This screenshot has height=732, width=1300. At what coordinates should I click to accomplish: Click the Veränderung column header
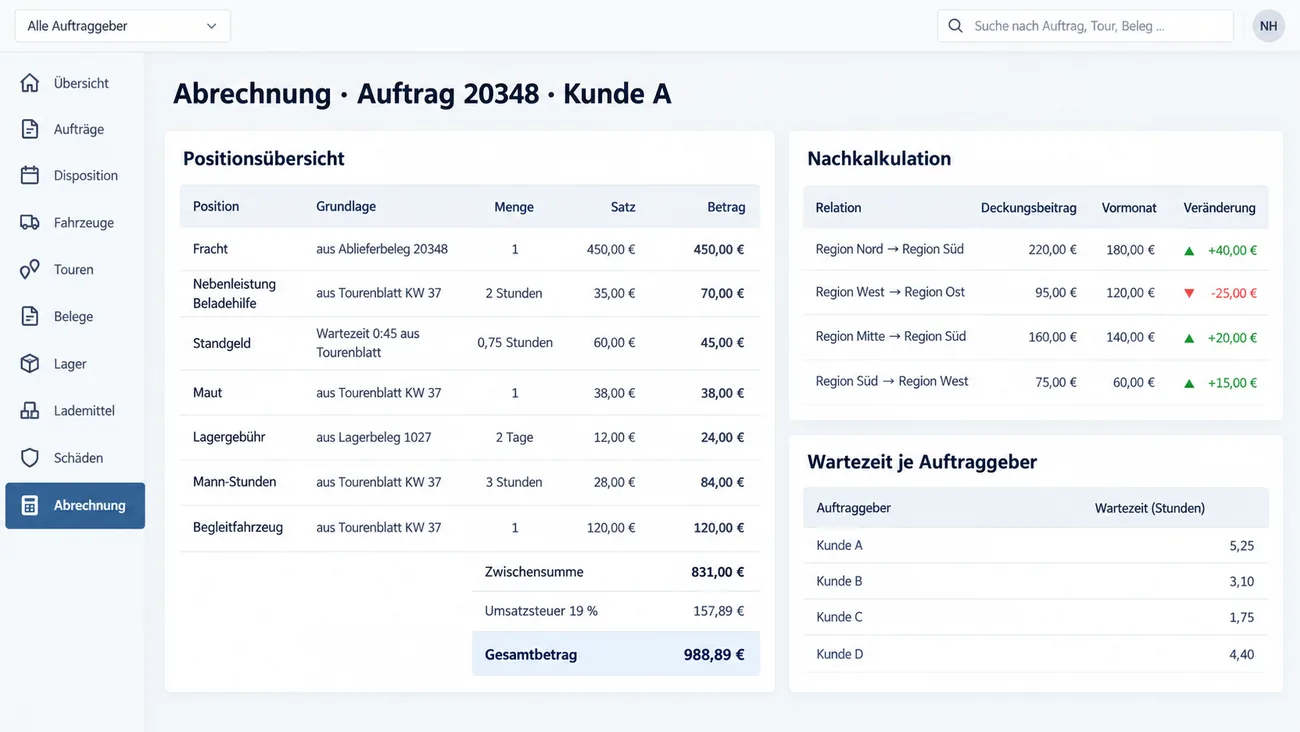pyautogui.click(x=1219, y=208)
